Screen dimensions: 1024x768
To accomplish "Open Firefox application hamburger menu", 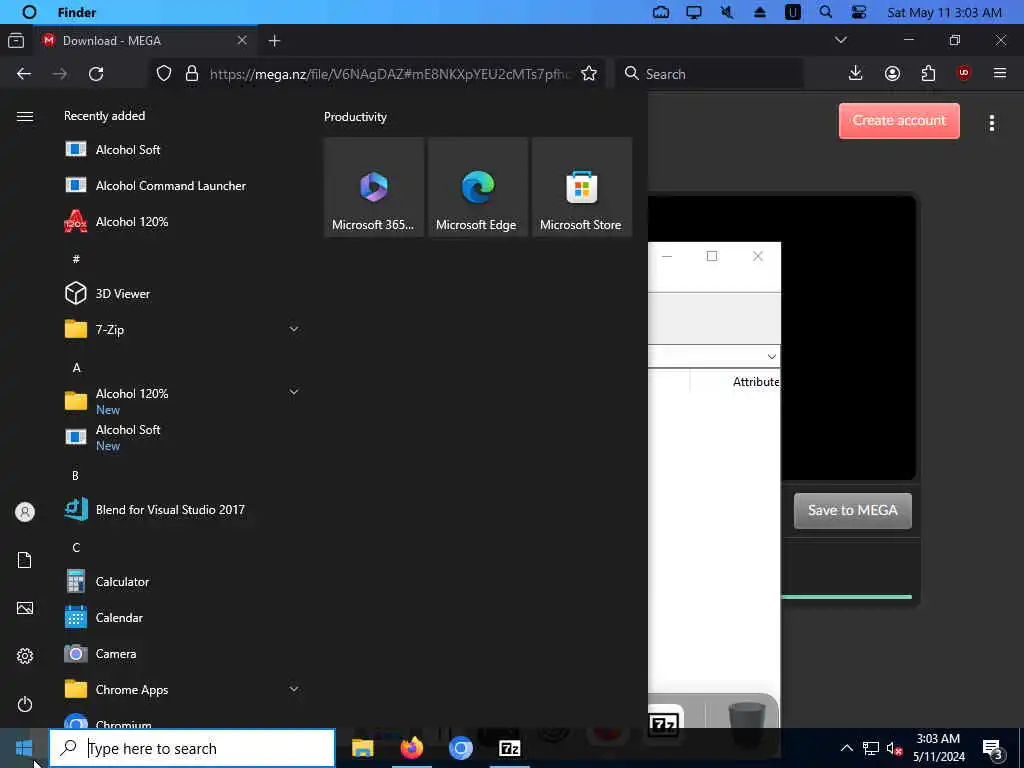I will (1000, 73).
